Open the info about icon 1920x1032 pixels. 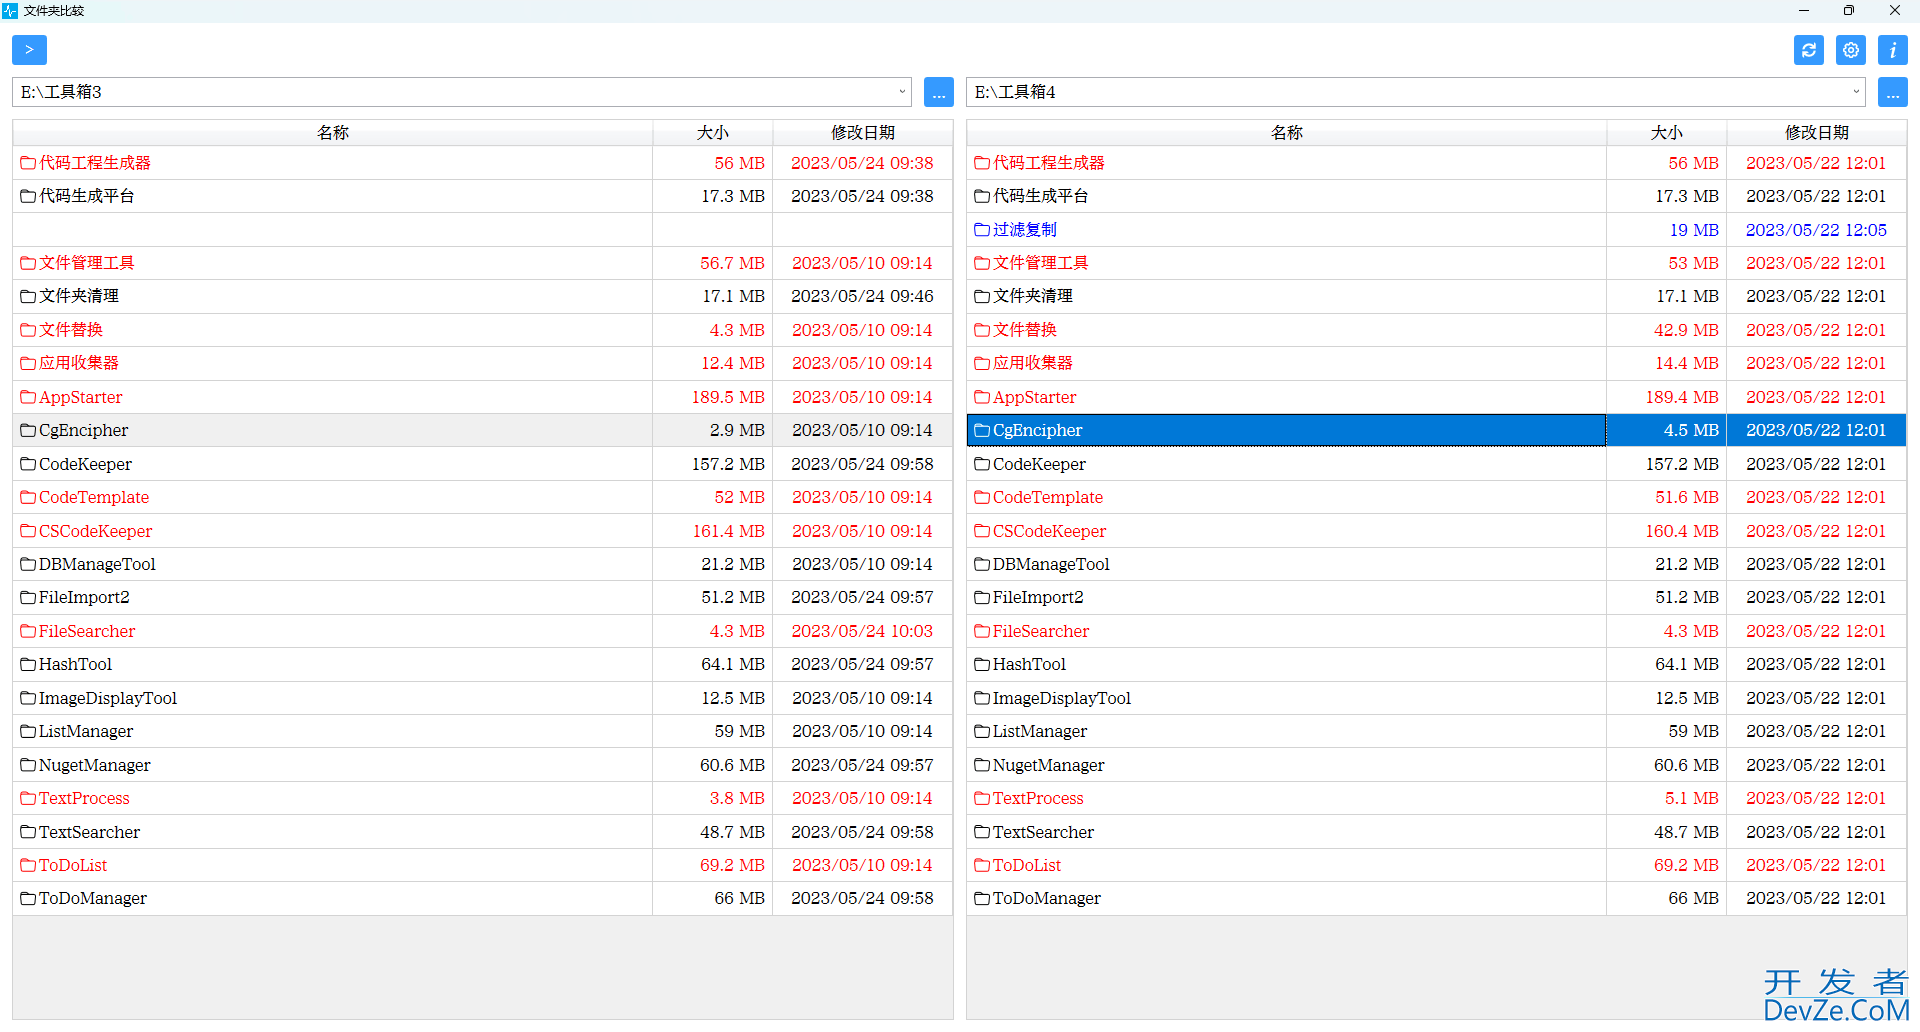click(1892, 50)
